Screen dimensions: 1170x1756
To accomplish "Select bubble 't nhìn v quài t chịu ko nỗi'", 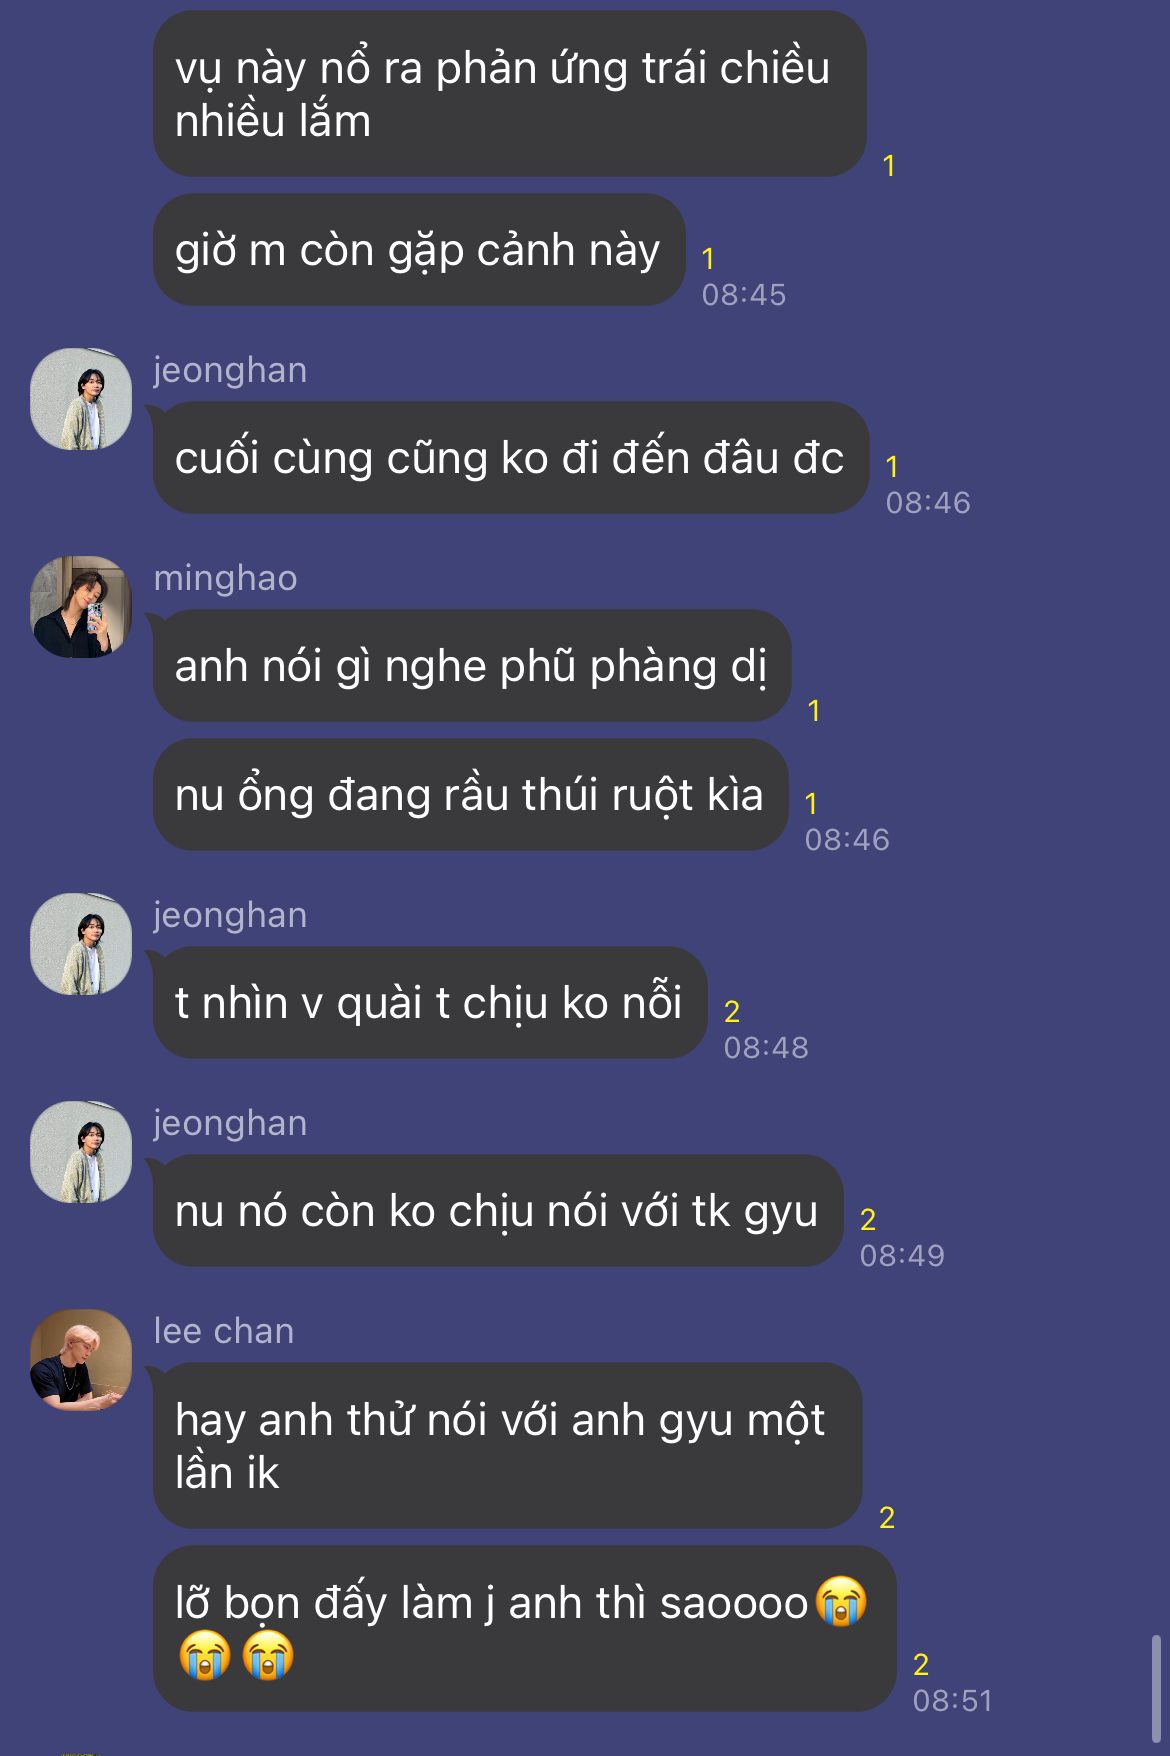I will [430, 1003].
